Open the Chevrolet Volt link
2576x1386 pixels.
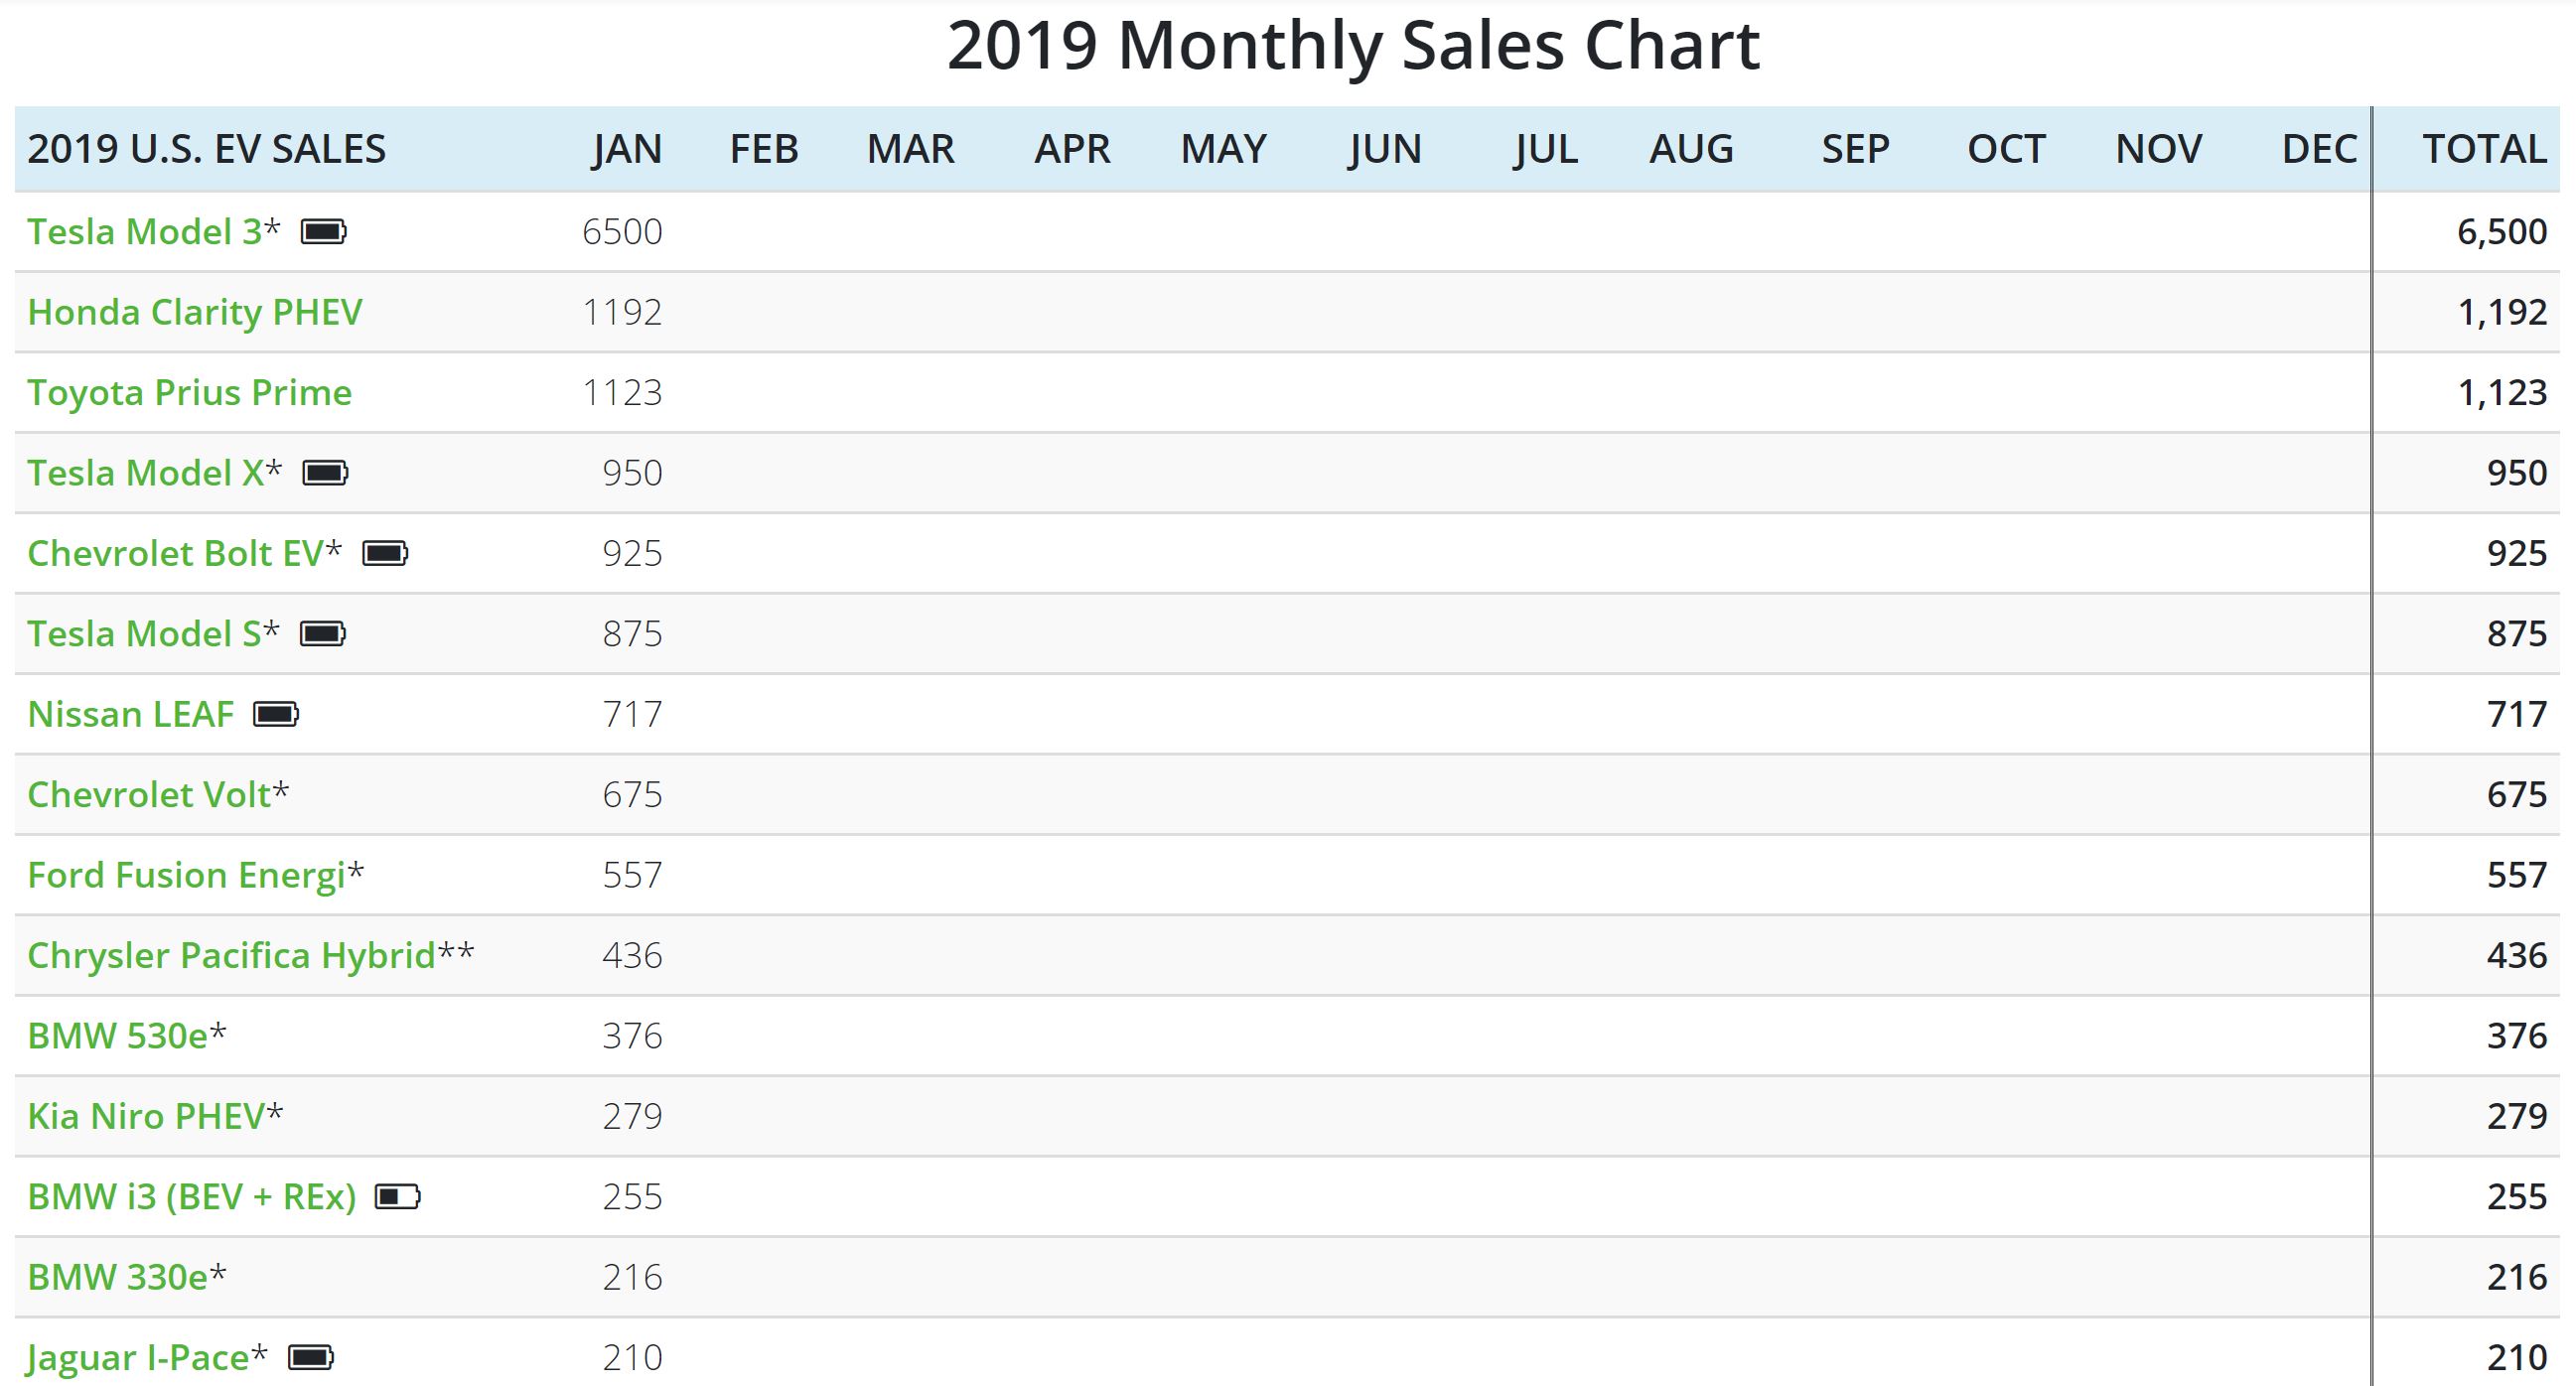pyautogui.click(x=149, y=794)
